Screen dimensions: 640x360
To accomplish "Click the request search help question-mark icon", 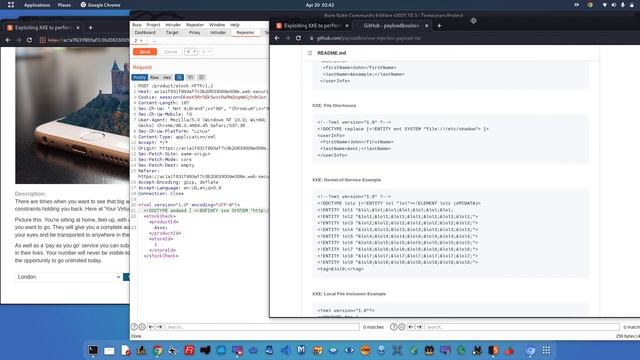I will [x=134, y=327].
